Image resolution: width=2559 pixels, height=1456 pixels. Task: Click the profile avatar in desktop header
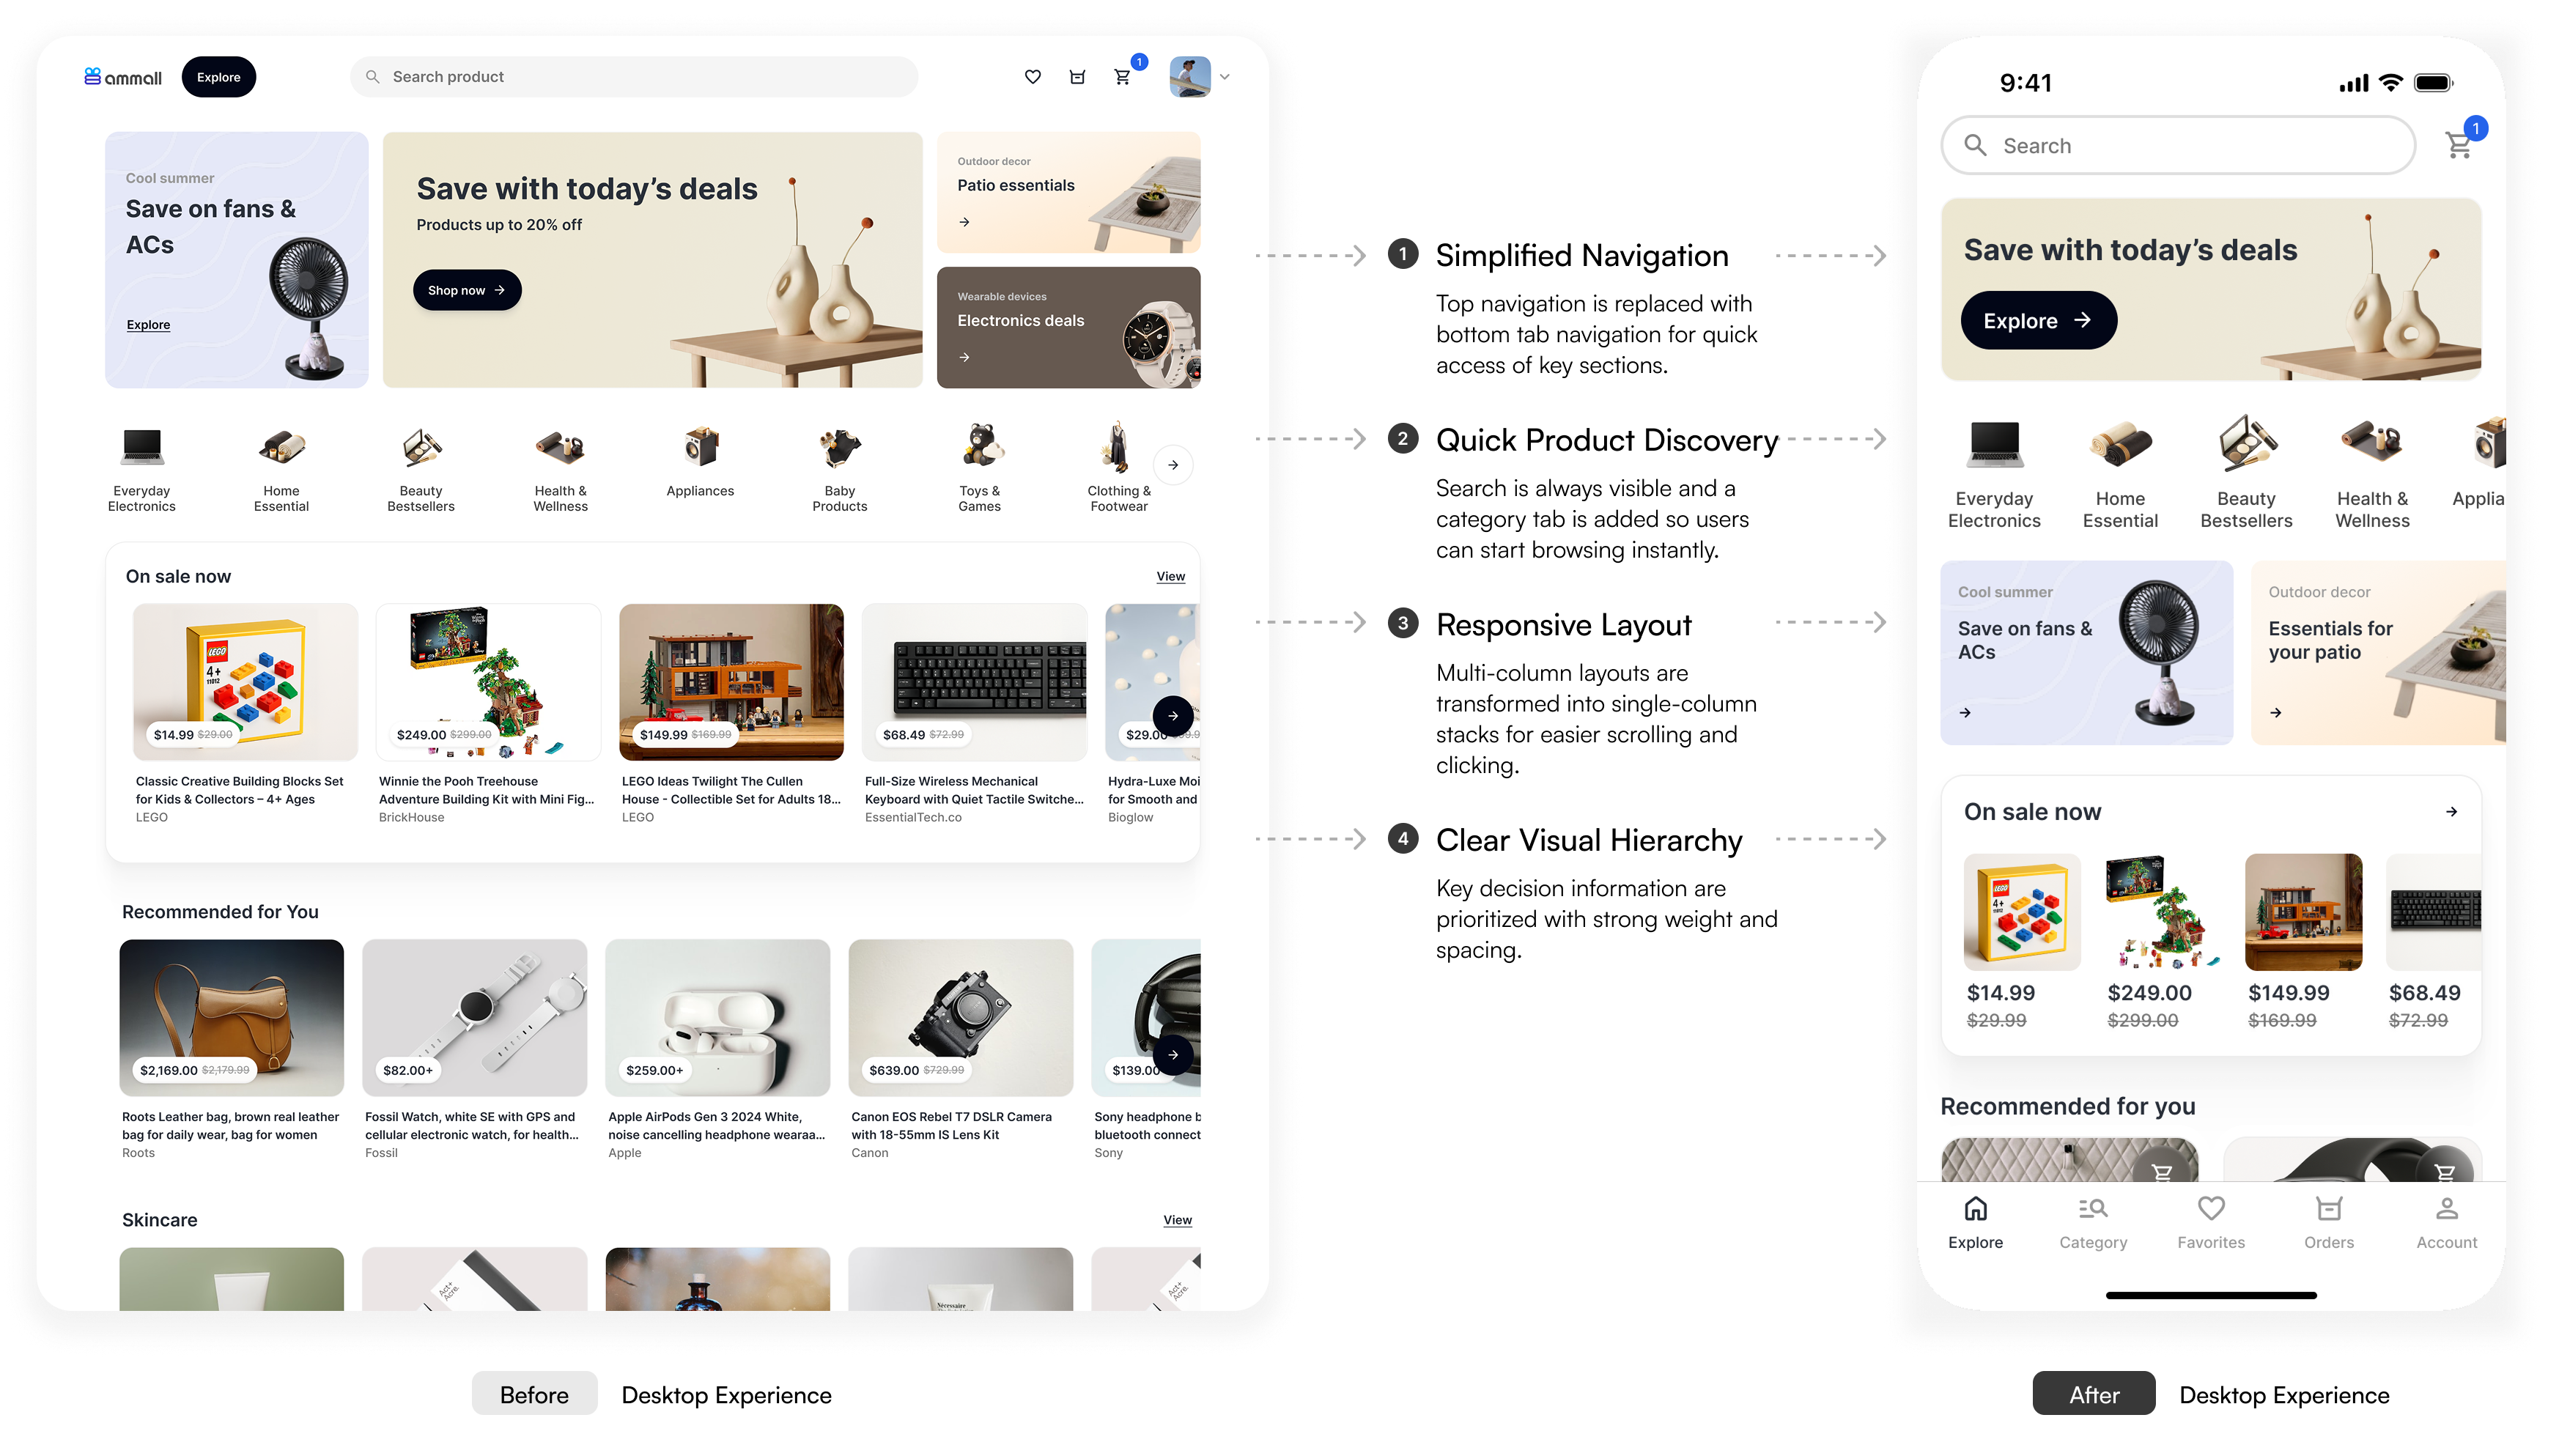pos(1190,77)
